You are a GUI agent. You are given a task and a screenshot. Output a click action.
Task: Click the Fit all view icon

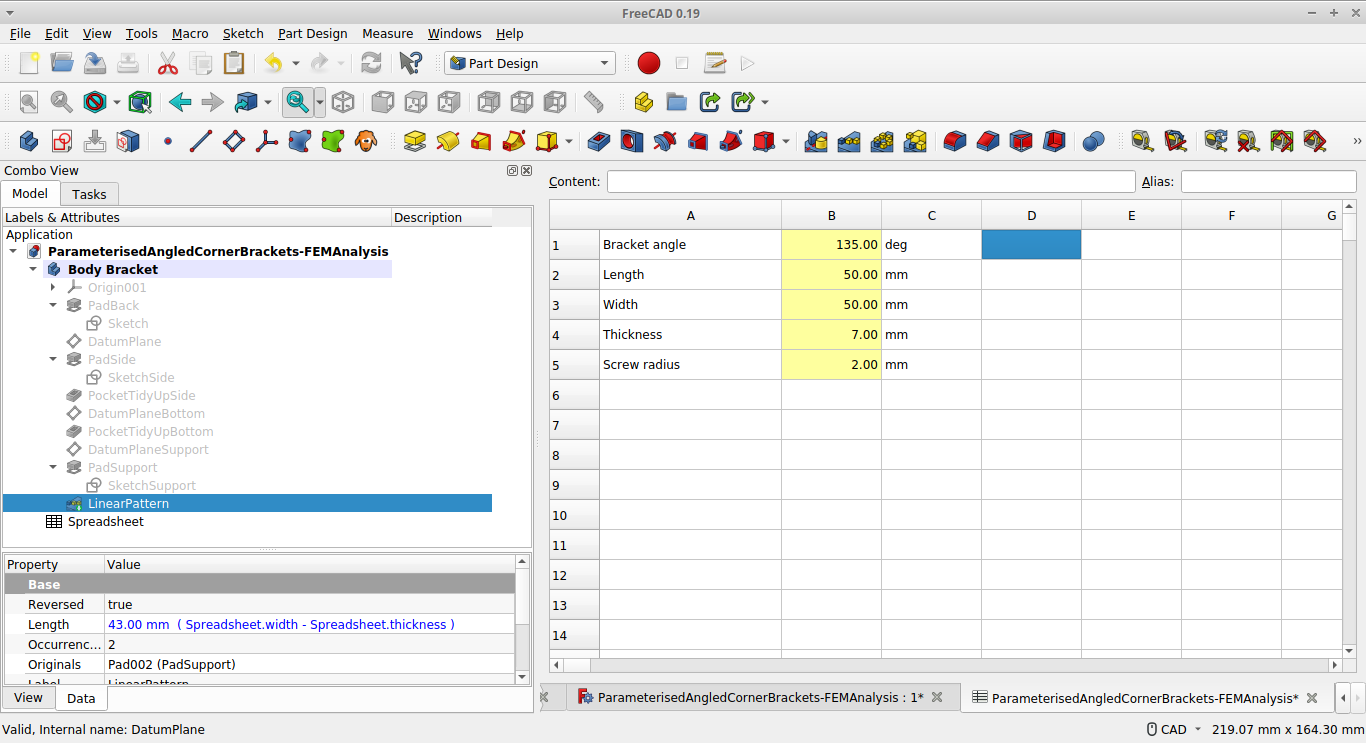(x=29, y=102)
